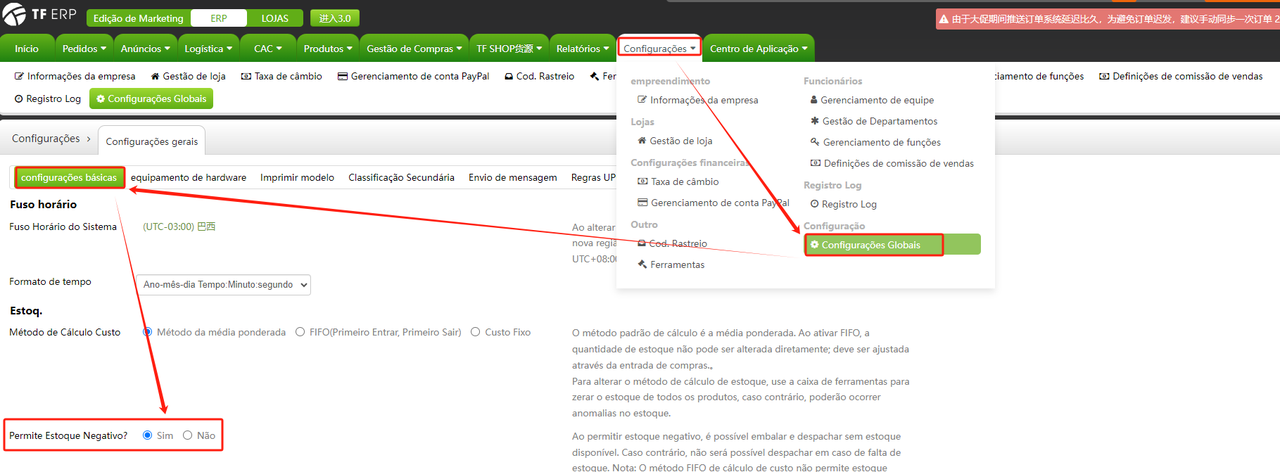Open the Imprimir modelo tab
This screenshot has height=472, width=1280.
pyautogui.click(x=297, y=178)
